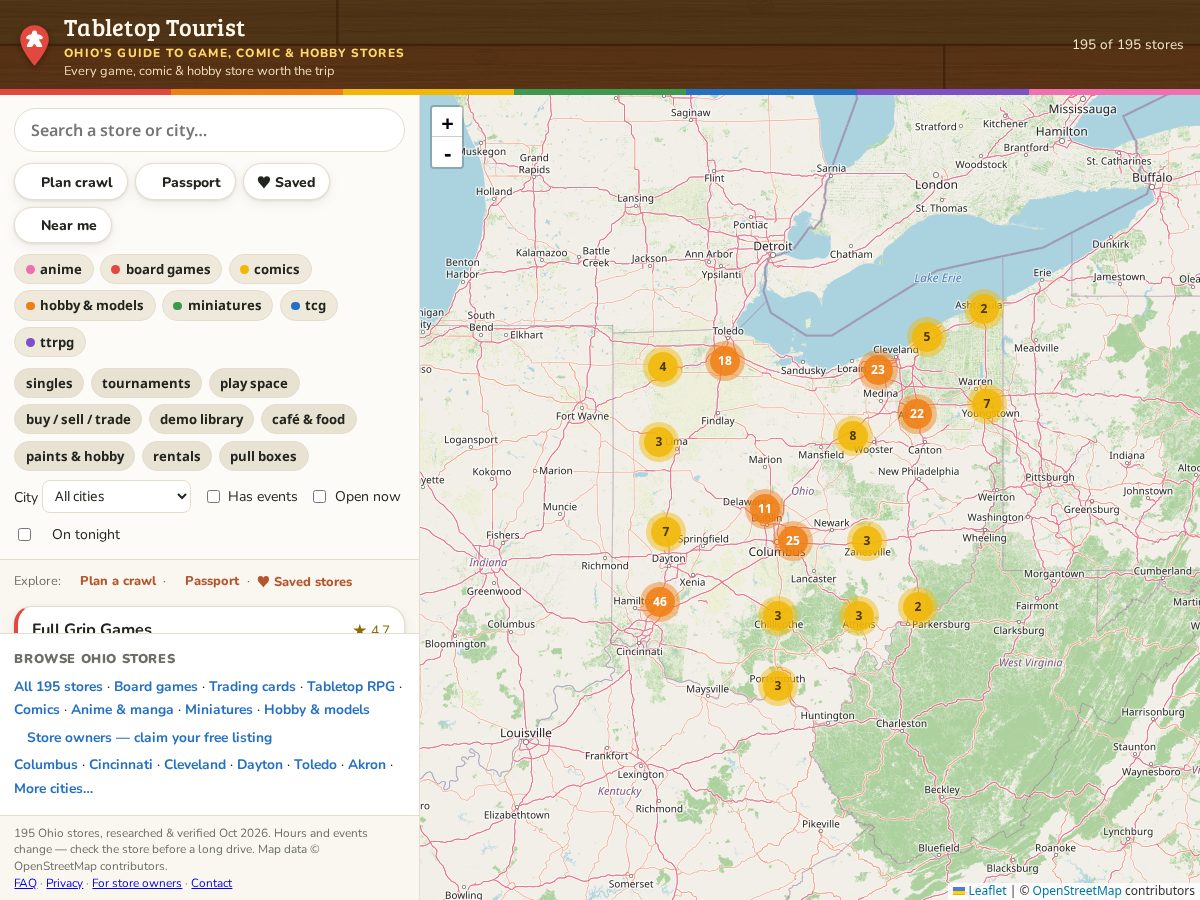Open the 25-store cluster at Columbus
Viewport: 1200px width, 900px height.
pyautogui.click(x=792, y=541)
